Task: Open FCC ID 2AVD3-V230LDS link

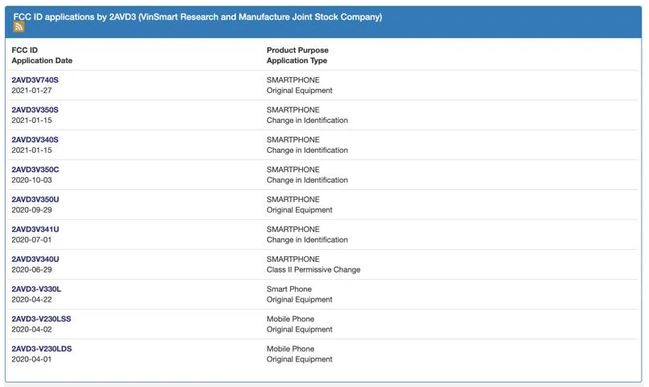Action: click(x=42, y=349)
